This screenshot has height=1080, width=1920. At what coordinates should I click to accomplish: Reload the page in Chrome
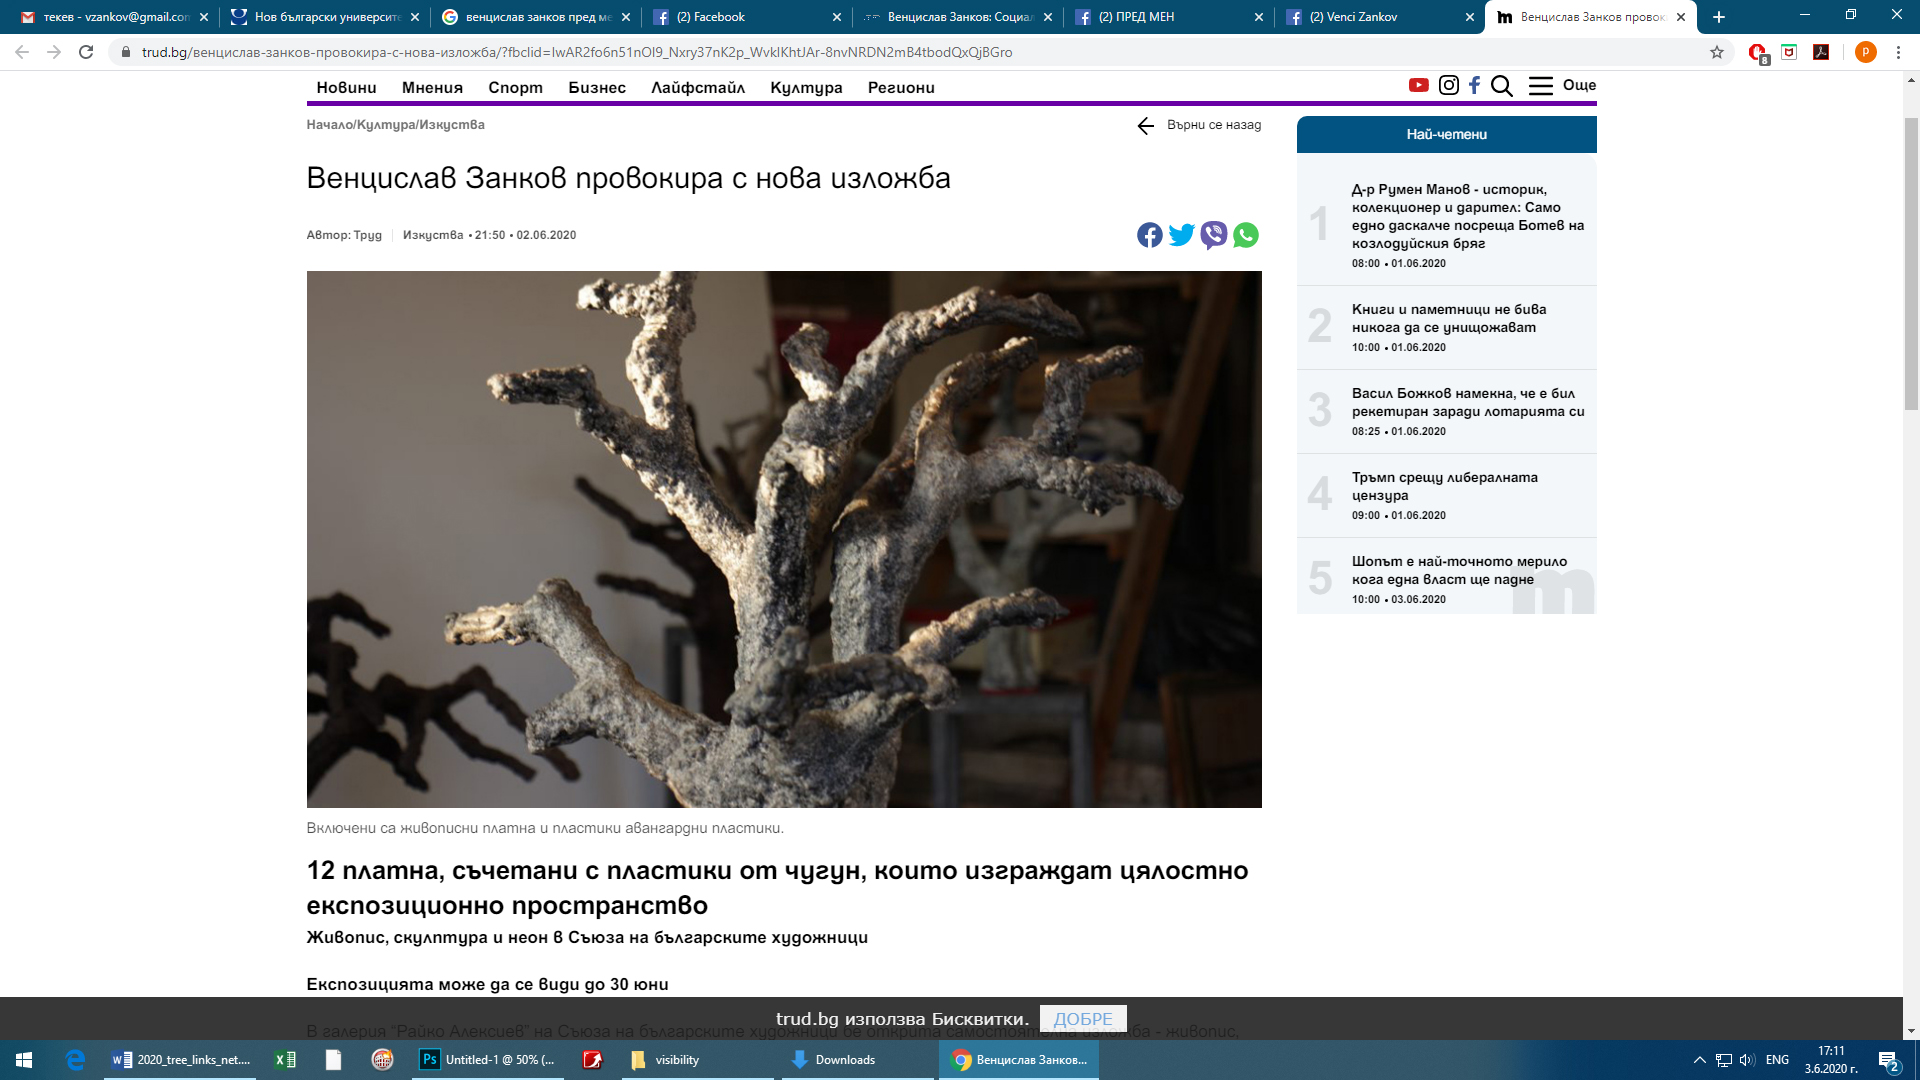coord(86,52)
